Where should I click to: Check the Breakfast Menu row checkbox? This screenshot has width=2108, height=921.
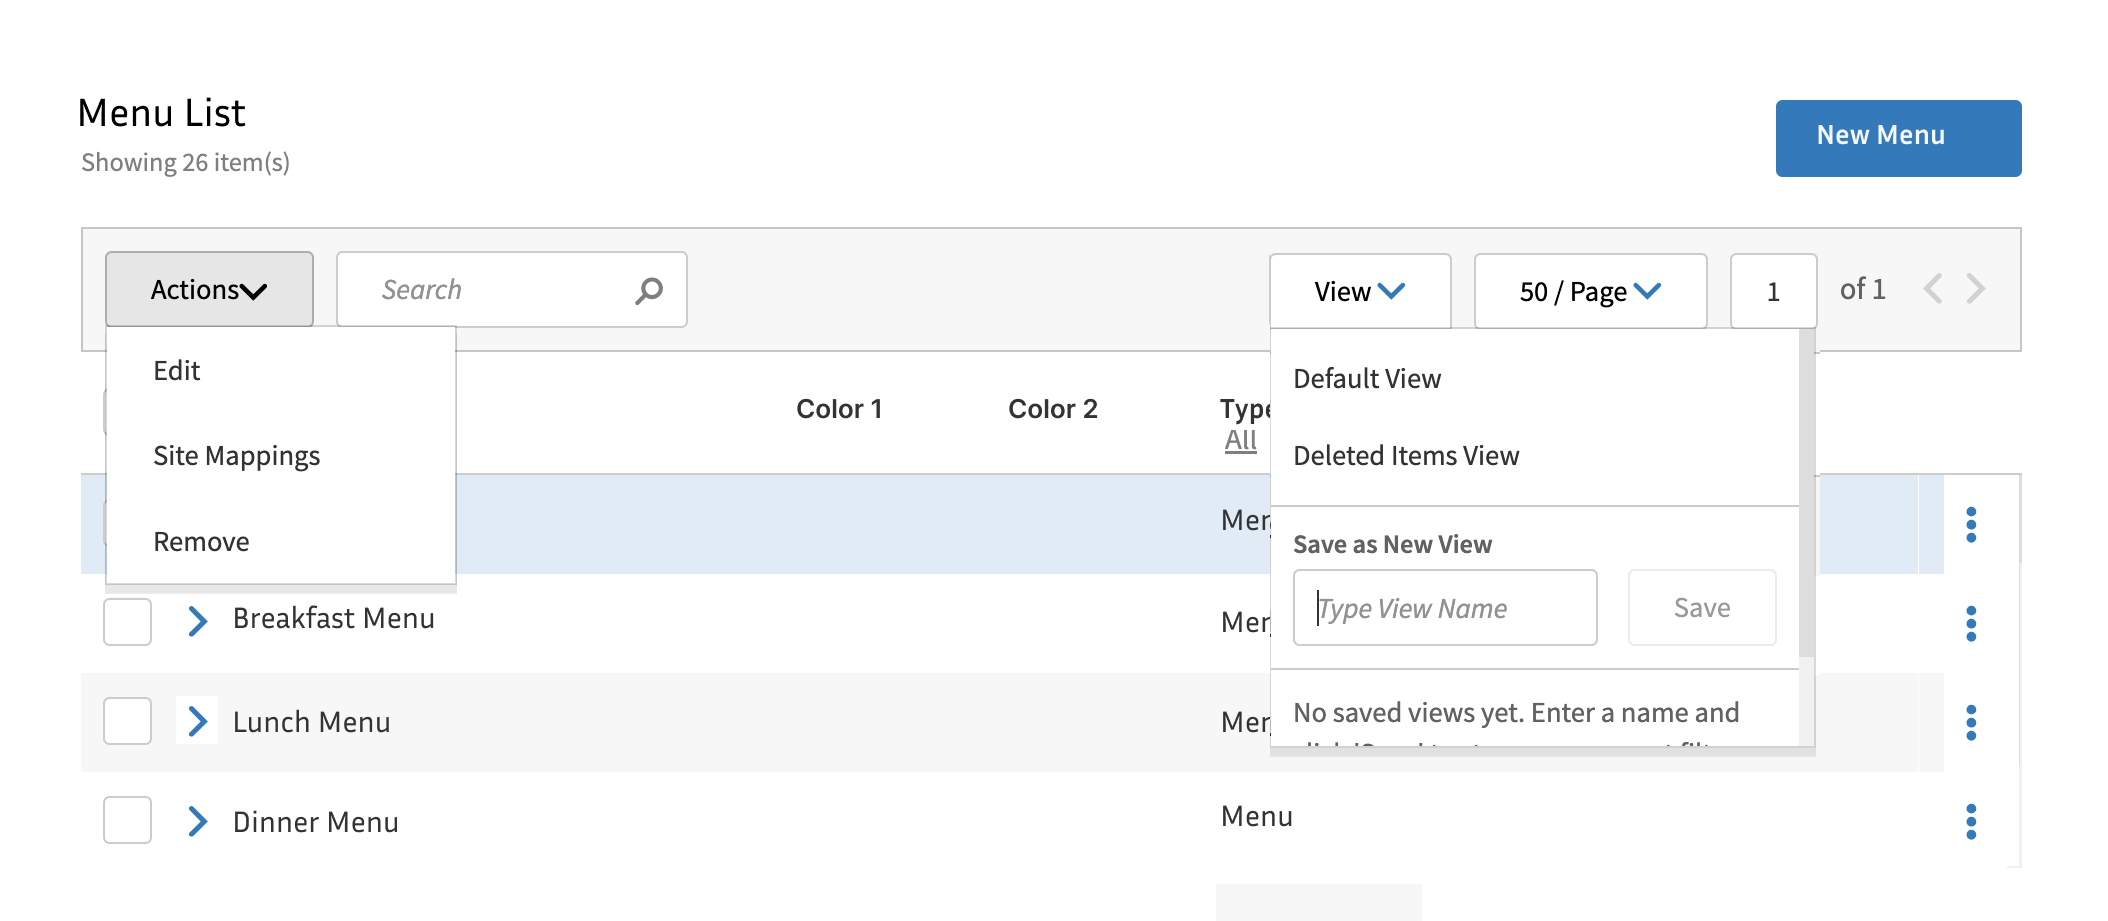click(126, 620)
